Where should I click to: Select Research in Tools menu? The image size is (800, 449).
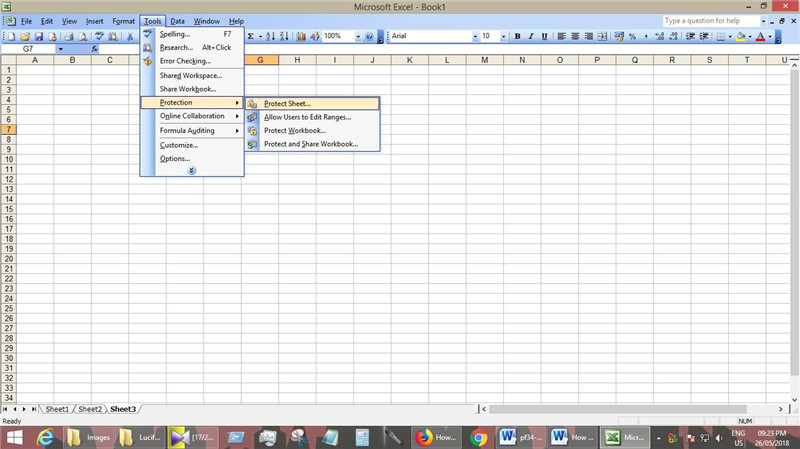click(x=192, y=47)
